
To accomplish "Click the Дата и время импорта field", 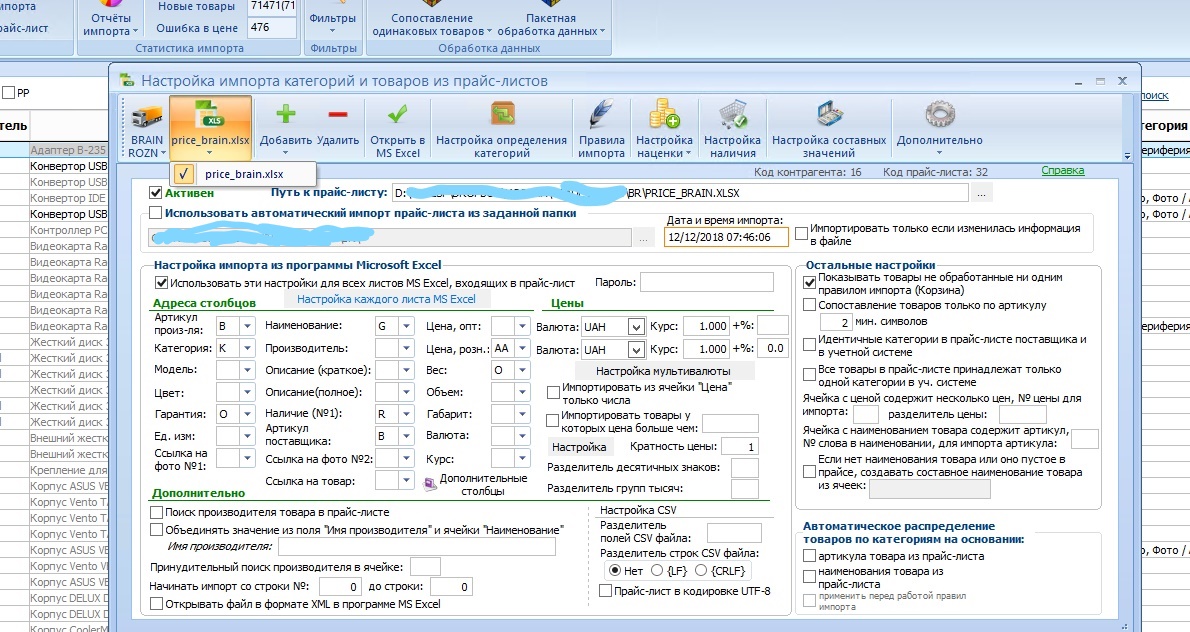I will click(726, 237).
